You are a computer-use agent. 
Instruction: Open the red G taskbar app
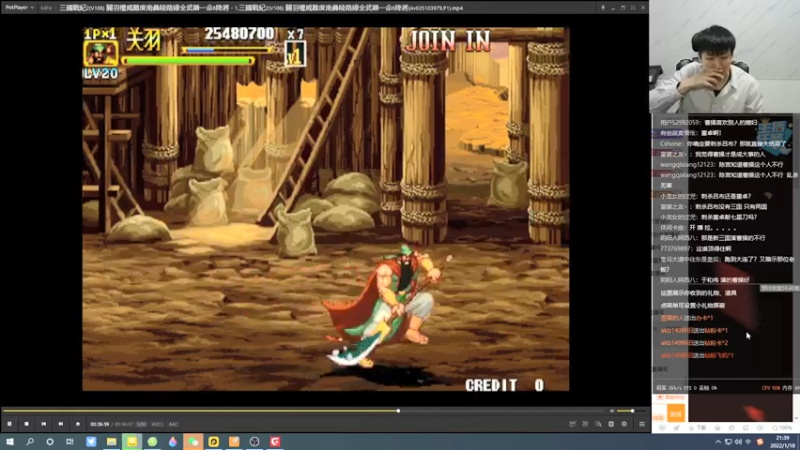(275, 441)
